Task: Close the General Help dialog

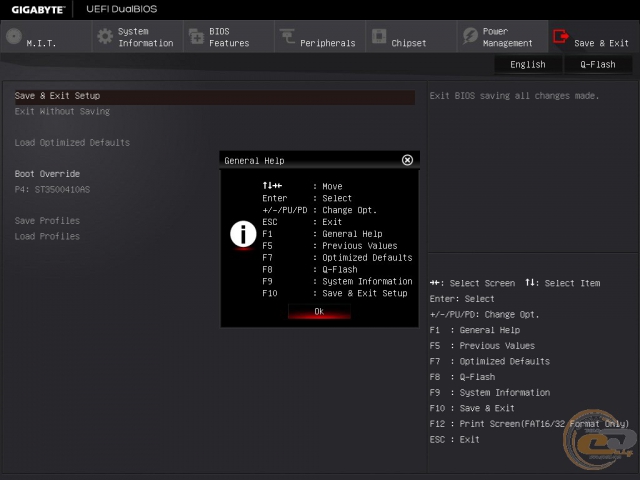Action: tap(407, 160)
